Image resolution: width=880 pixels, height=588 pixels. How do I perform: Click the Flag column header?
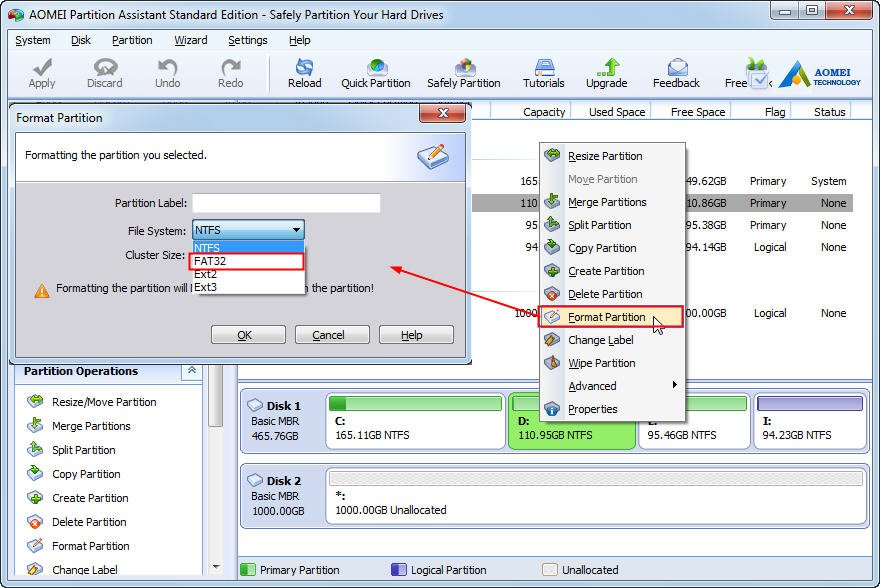774,112
